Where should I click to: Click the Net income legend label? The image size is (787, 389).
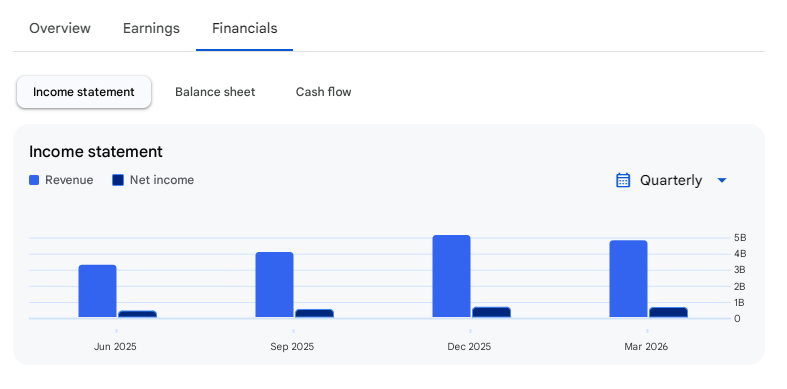[162, 180]
